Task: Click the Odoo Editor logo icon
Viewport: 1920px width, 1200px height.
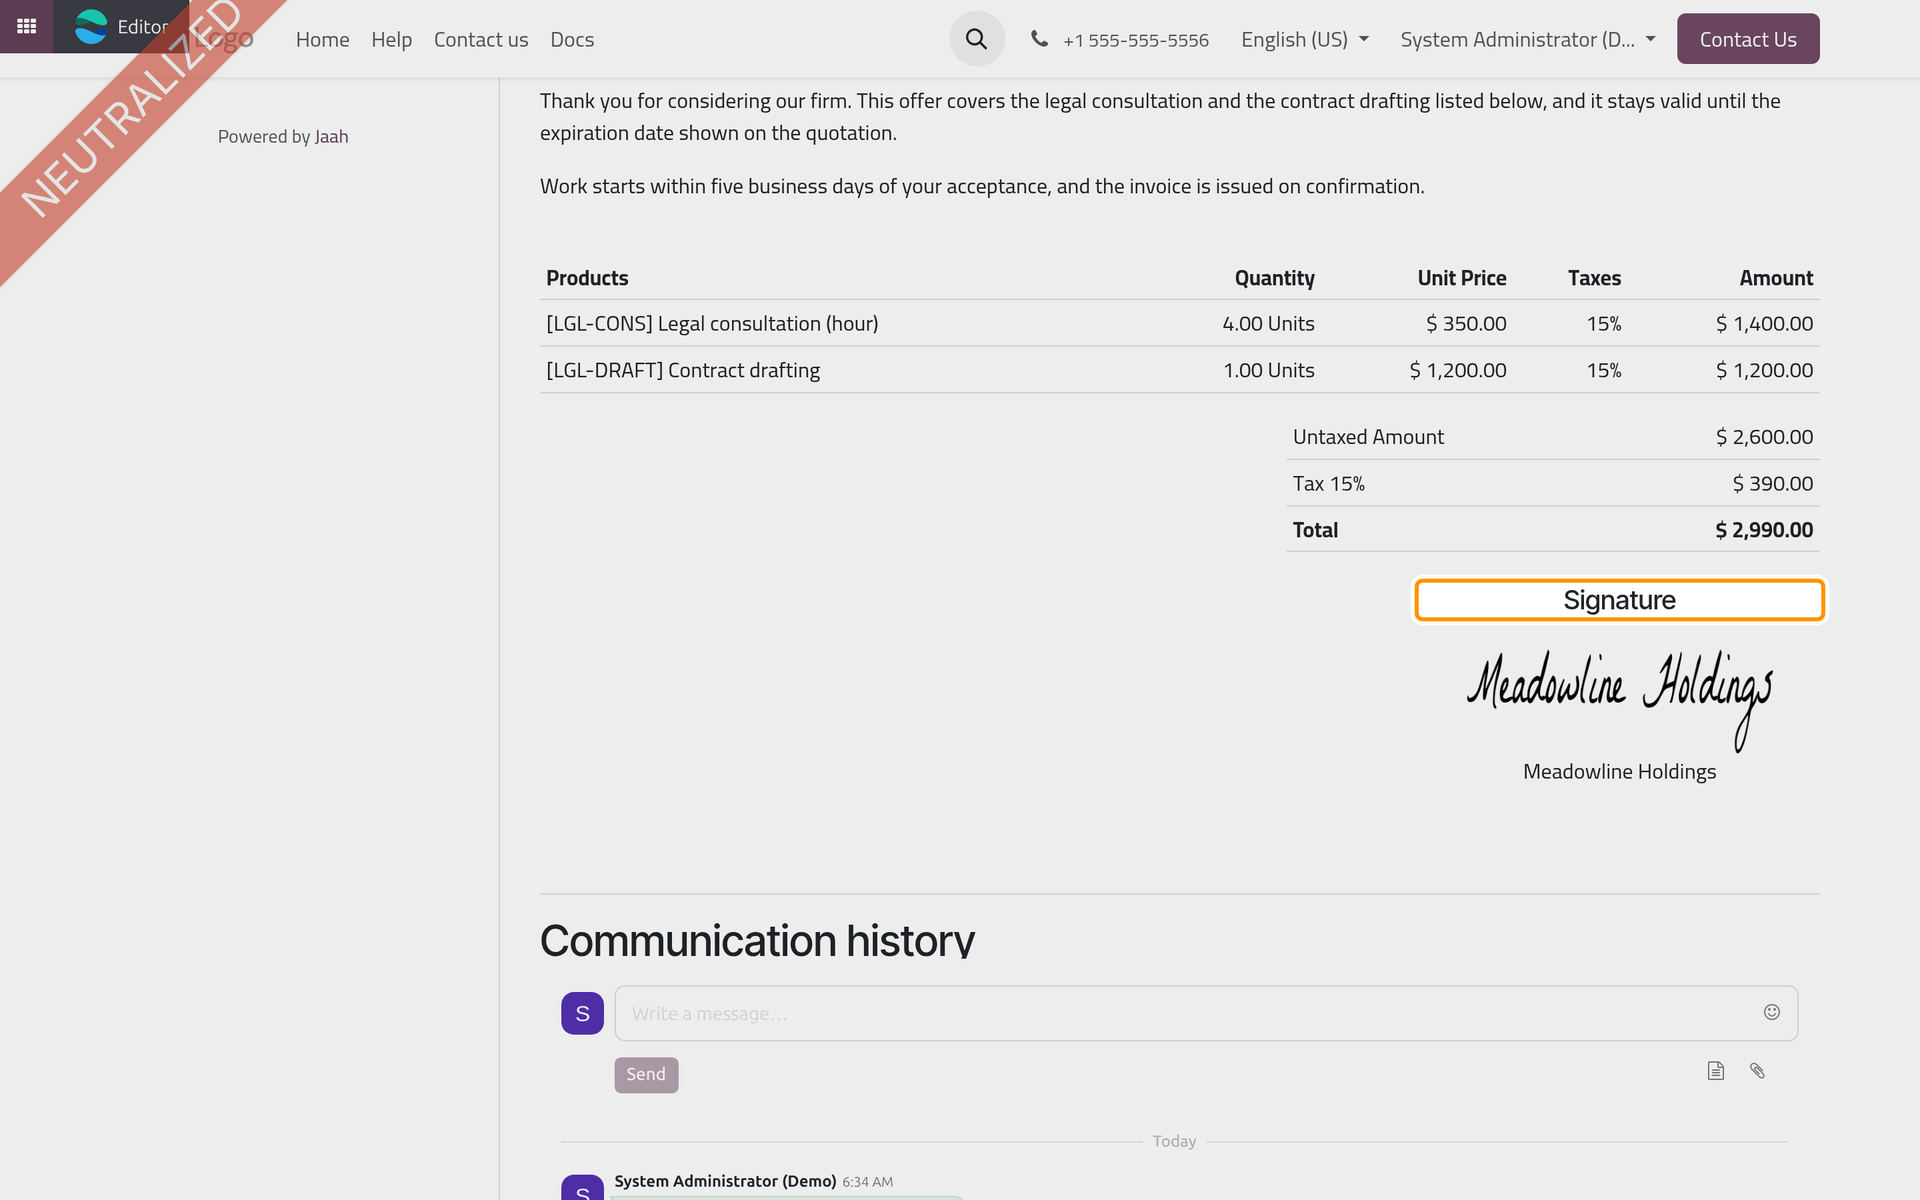Action: (91, 27)
